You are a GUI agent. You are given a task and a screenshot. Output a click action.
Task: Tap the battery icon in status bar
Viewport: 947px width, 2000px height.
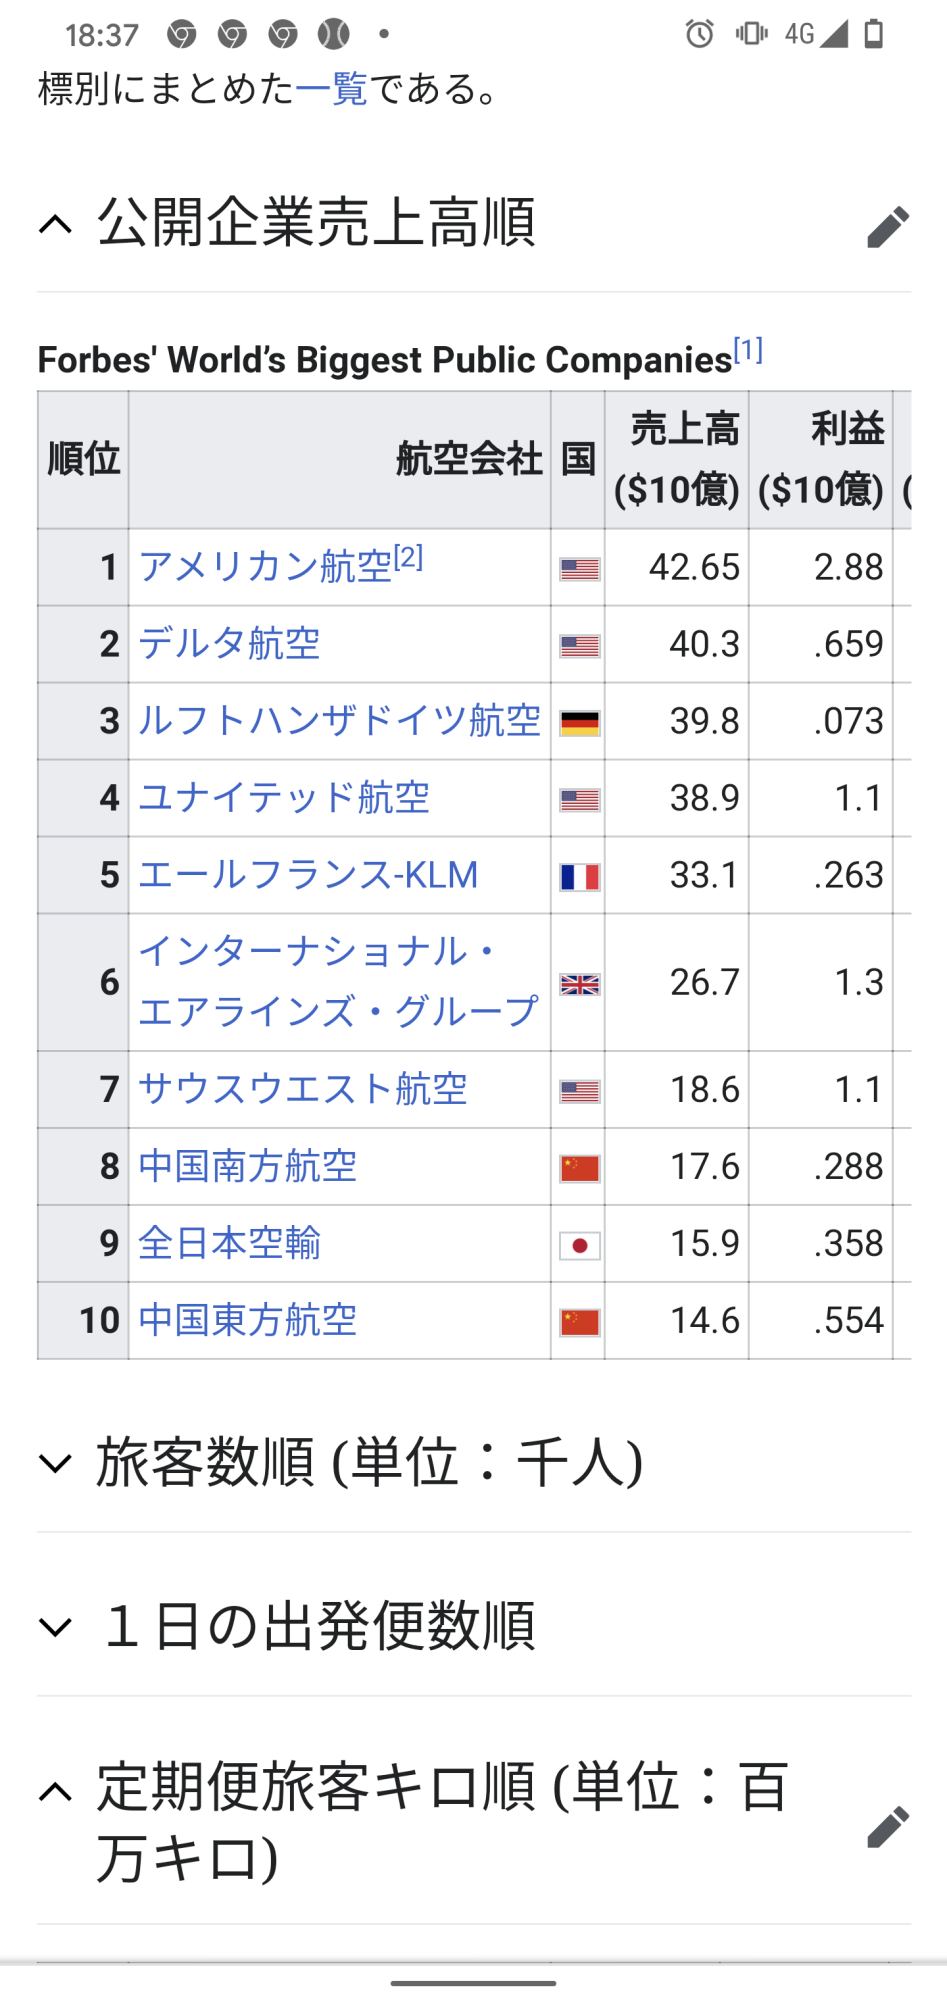pyautogui.click(x=873, y=34)
